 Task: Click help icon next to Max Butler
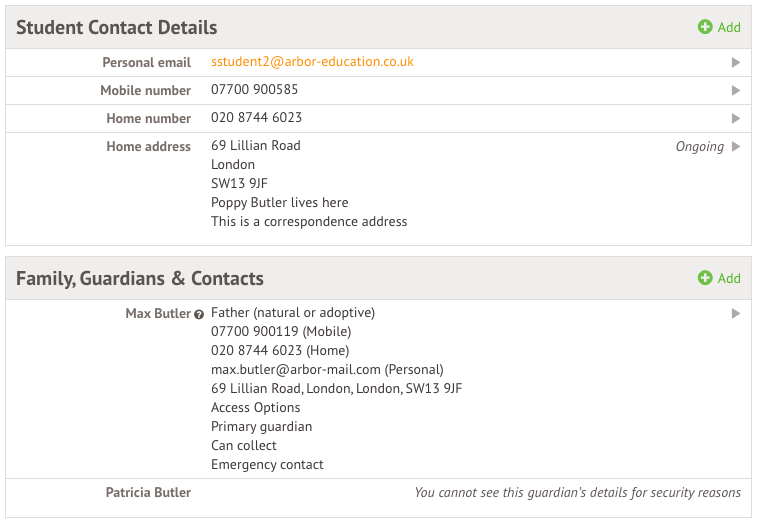[199, 314]
